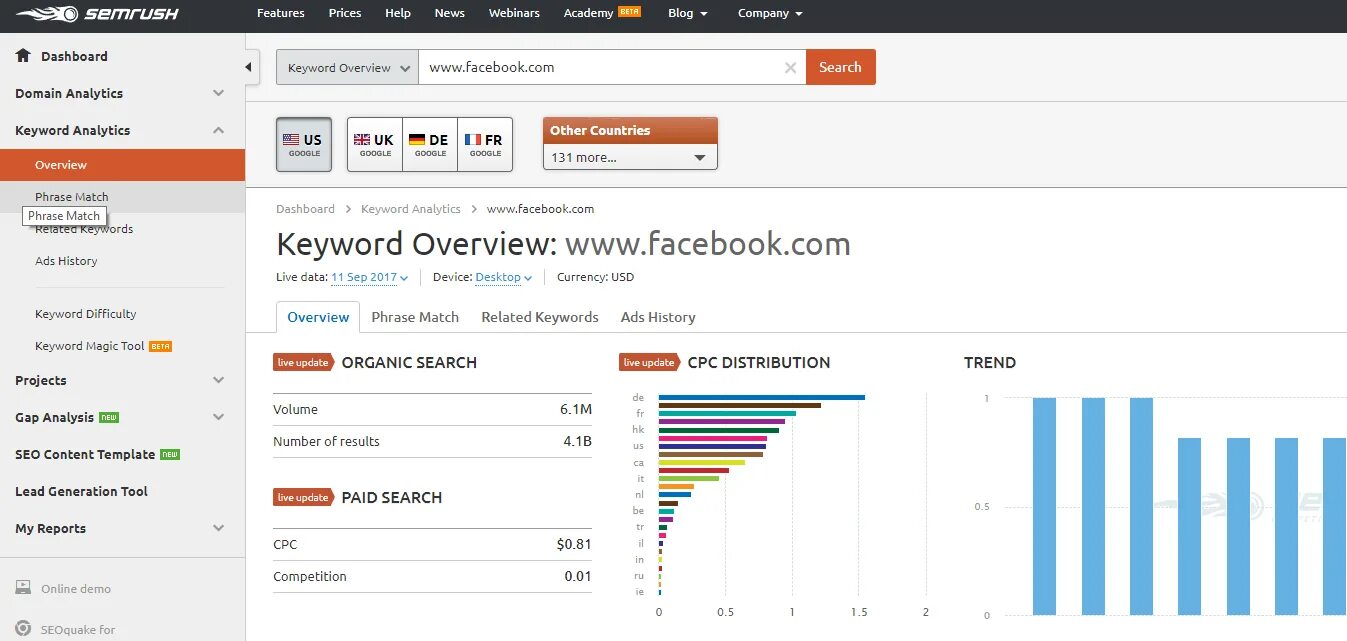Select the US Google database flag
1347x641 pixels.
pos(304,145)
